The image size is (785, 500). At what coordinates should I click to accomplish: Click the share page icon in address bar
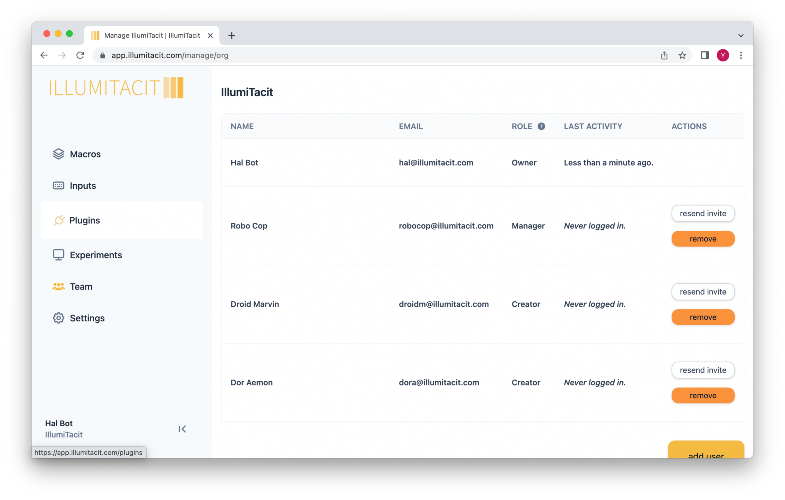(x=664, y=55)
